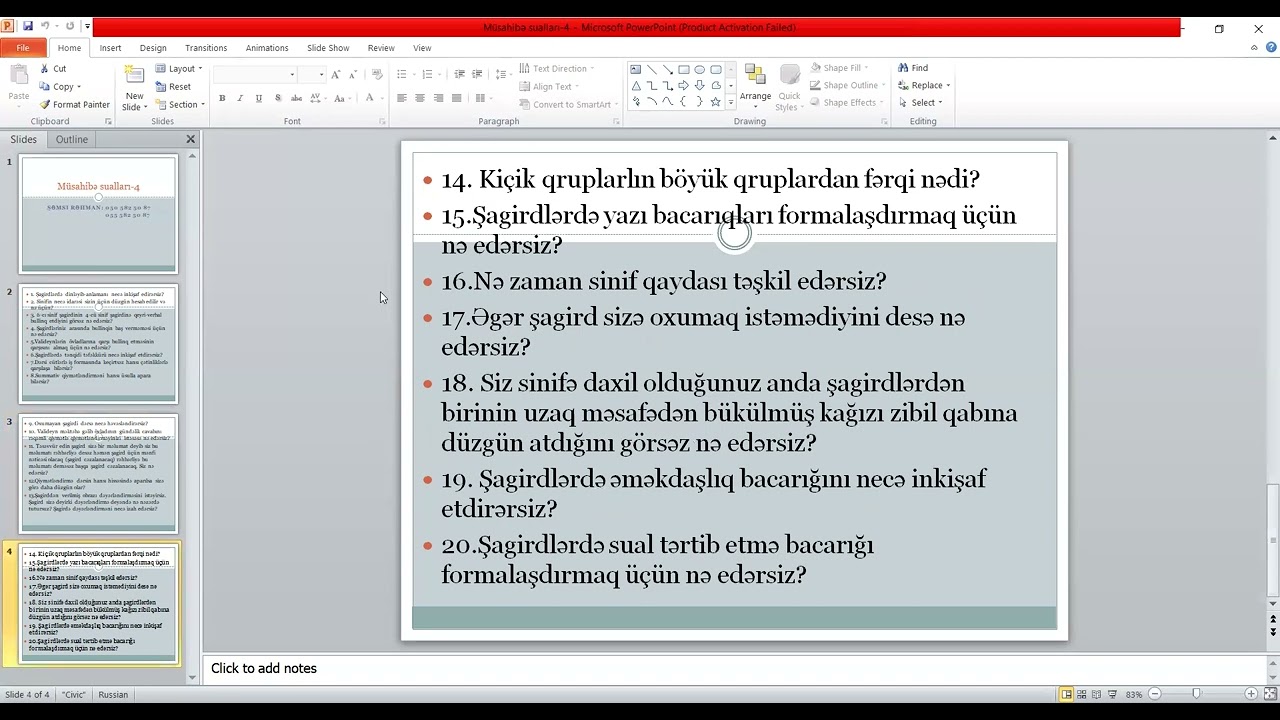Zoom out with minus button
The width and height of the screenshot is (1280, 720).
(x=1154, y=694)
